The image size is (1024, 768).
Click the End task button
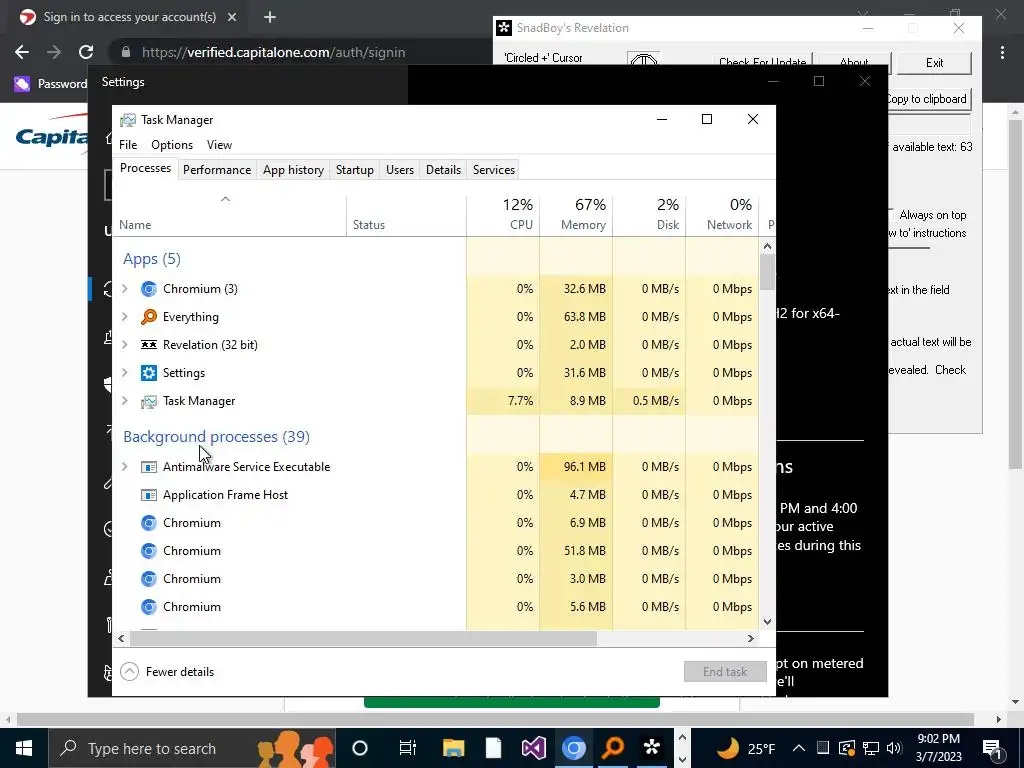[x=725, y=671]
